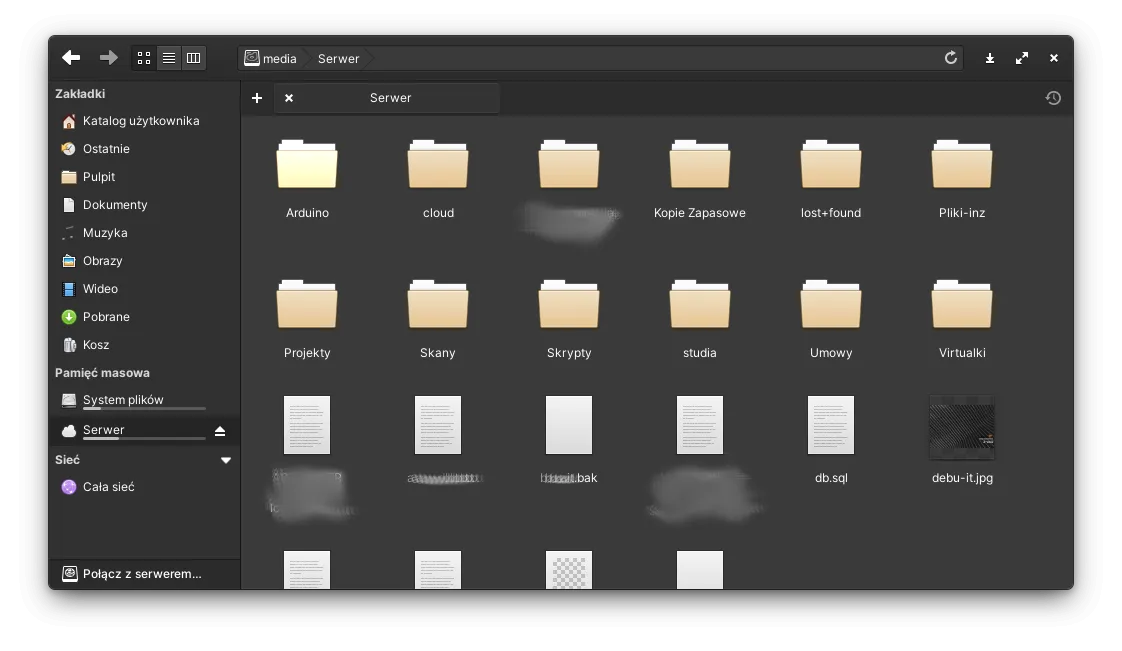
Task: Click the Pamięć masowa section header
Action: pos(102,373)
